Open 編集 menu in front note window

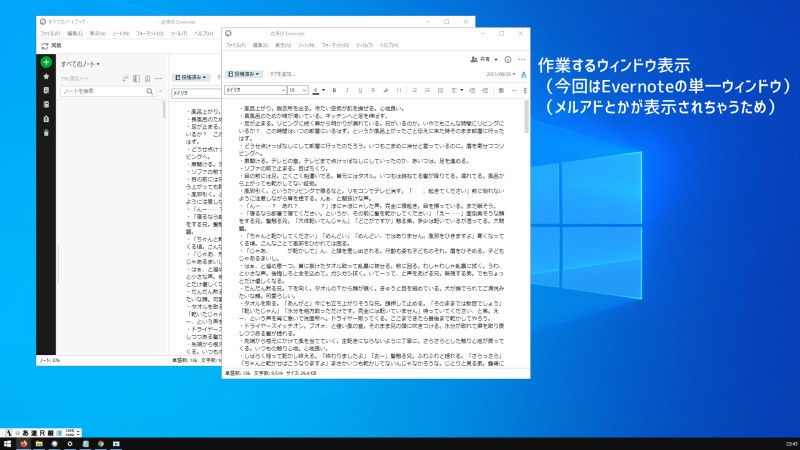[260, 45]
